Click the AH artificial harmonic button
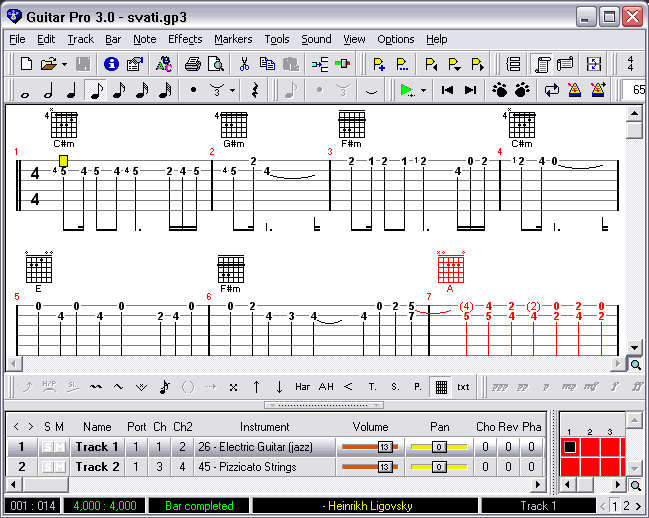Screen dimensions: 649x518 pos(326,387)
